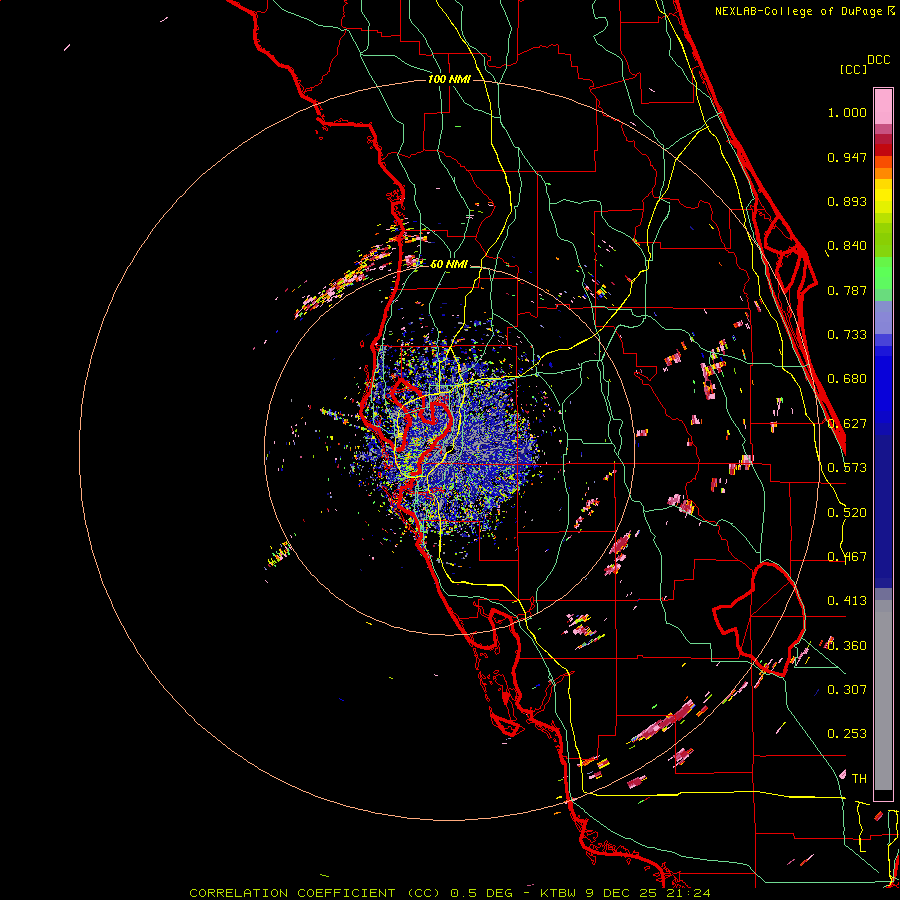Screen dimensions: 900x900
Task: Select the 0.520 scale value
Action: [847, 513]
